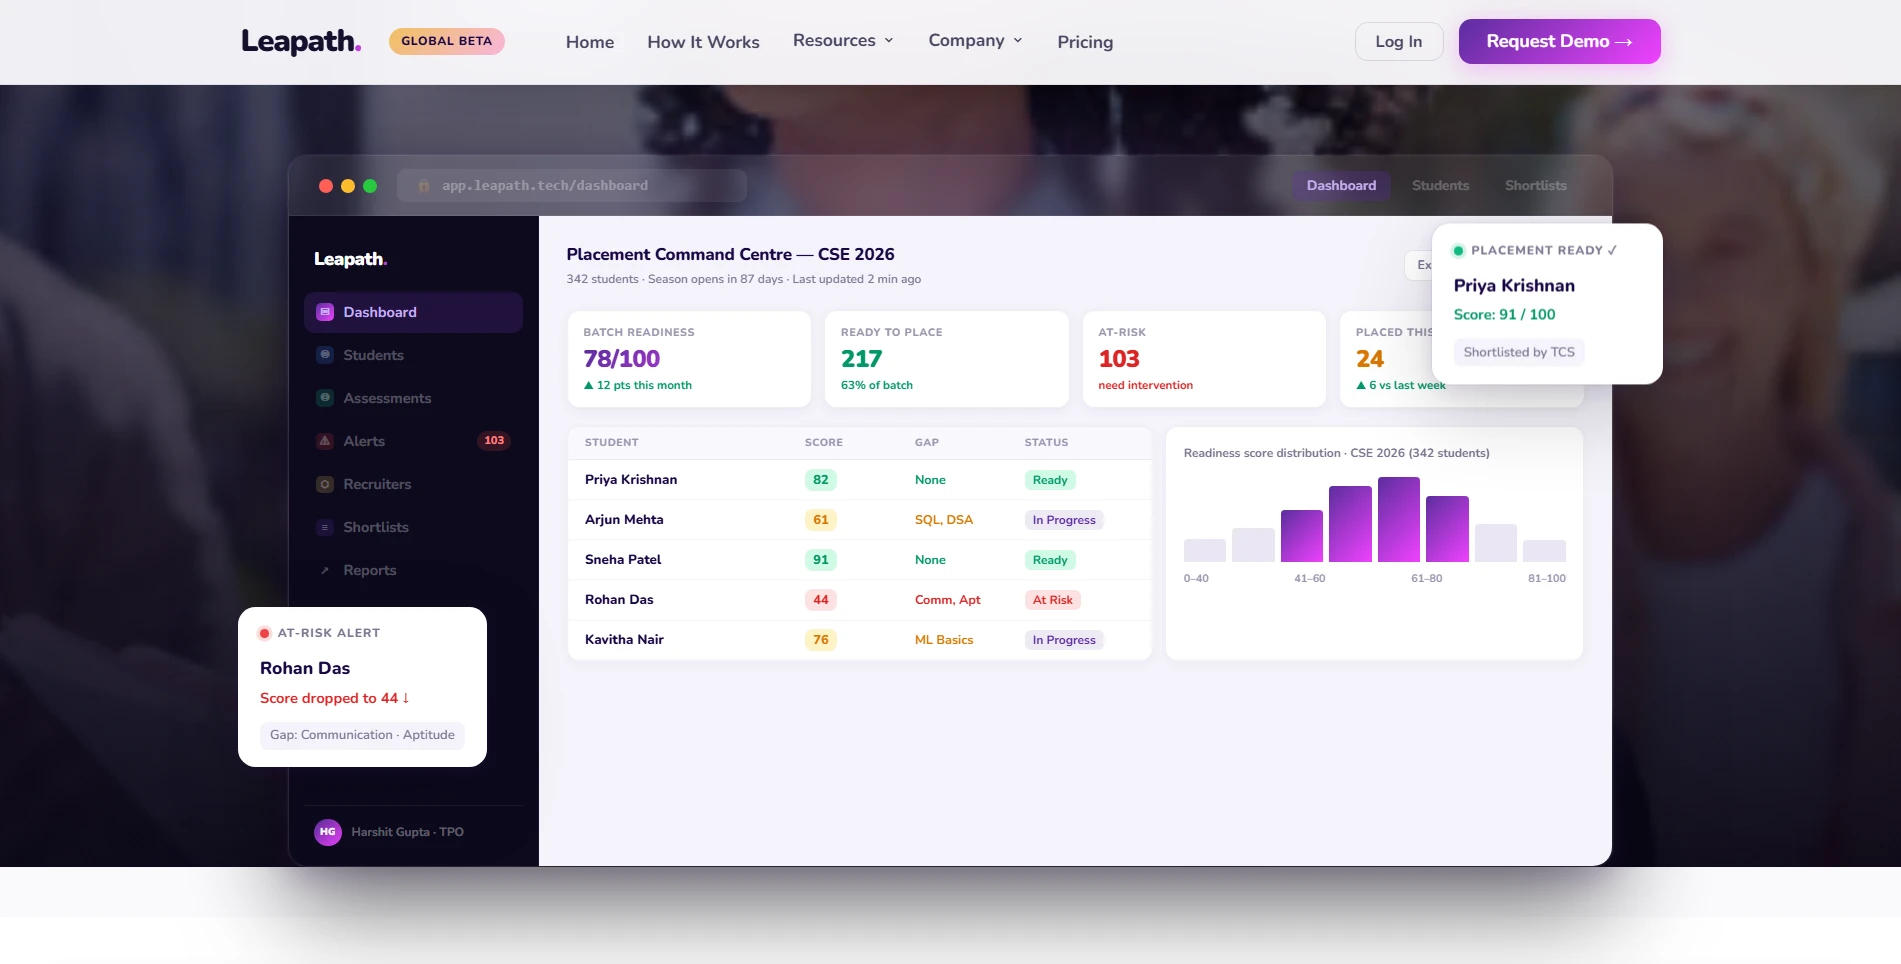Viewport: 1901px width, 964px height.
Task: Open Recruiters via its sidebar icon
Action: click(325, 484)
